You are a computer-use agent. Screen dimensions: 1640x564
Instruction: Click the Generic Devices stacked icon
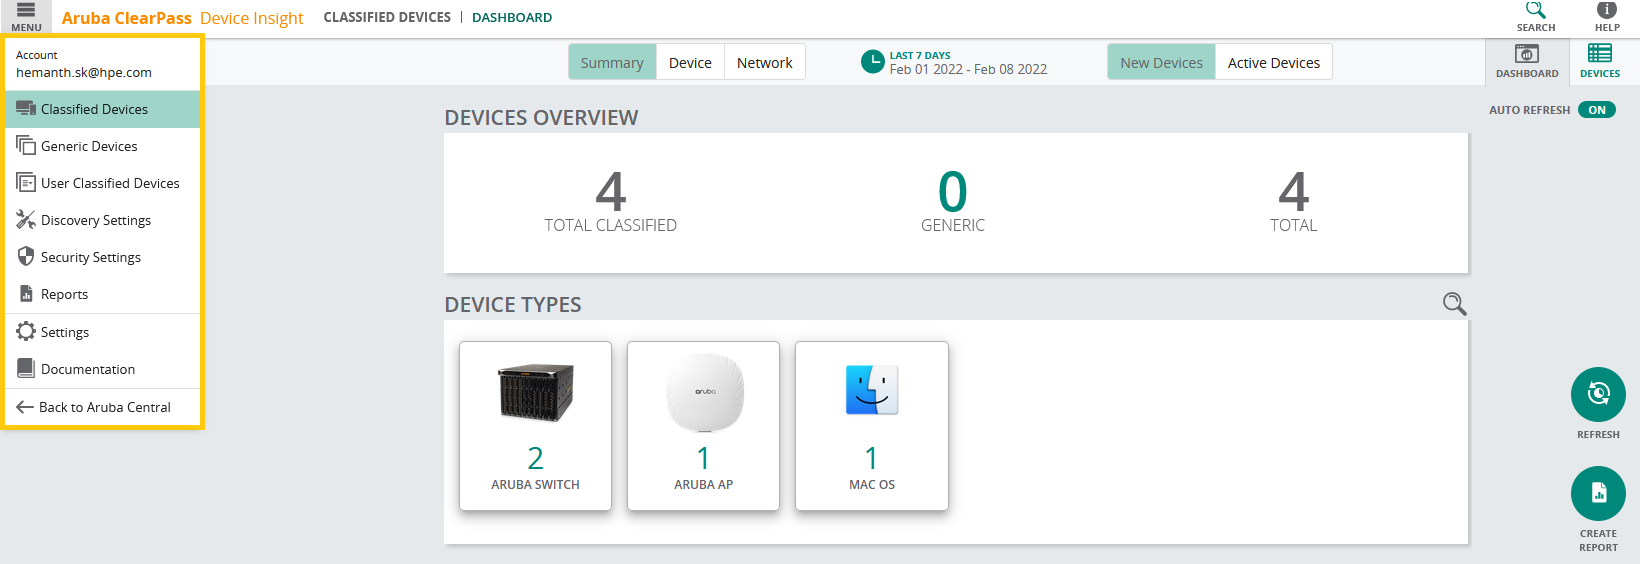26,146
